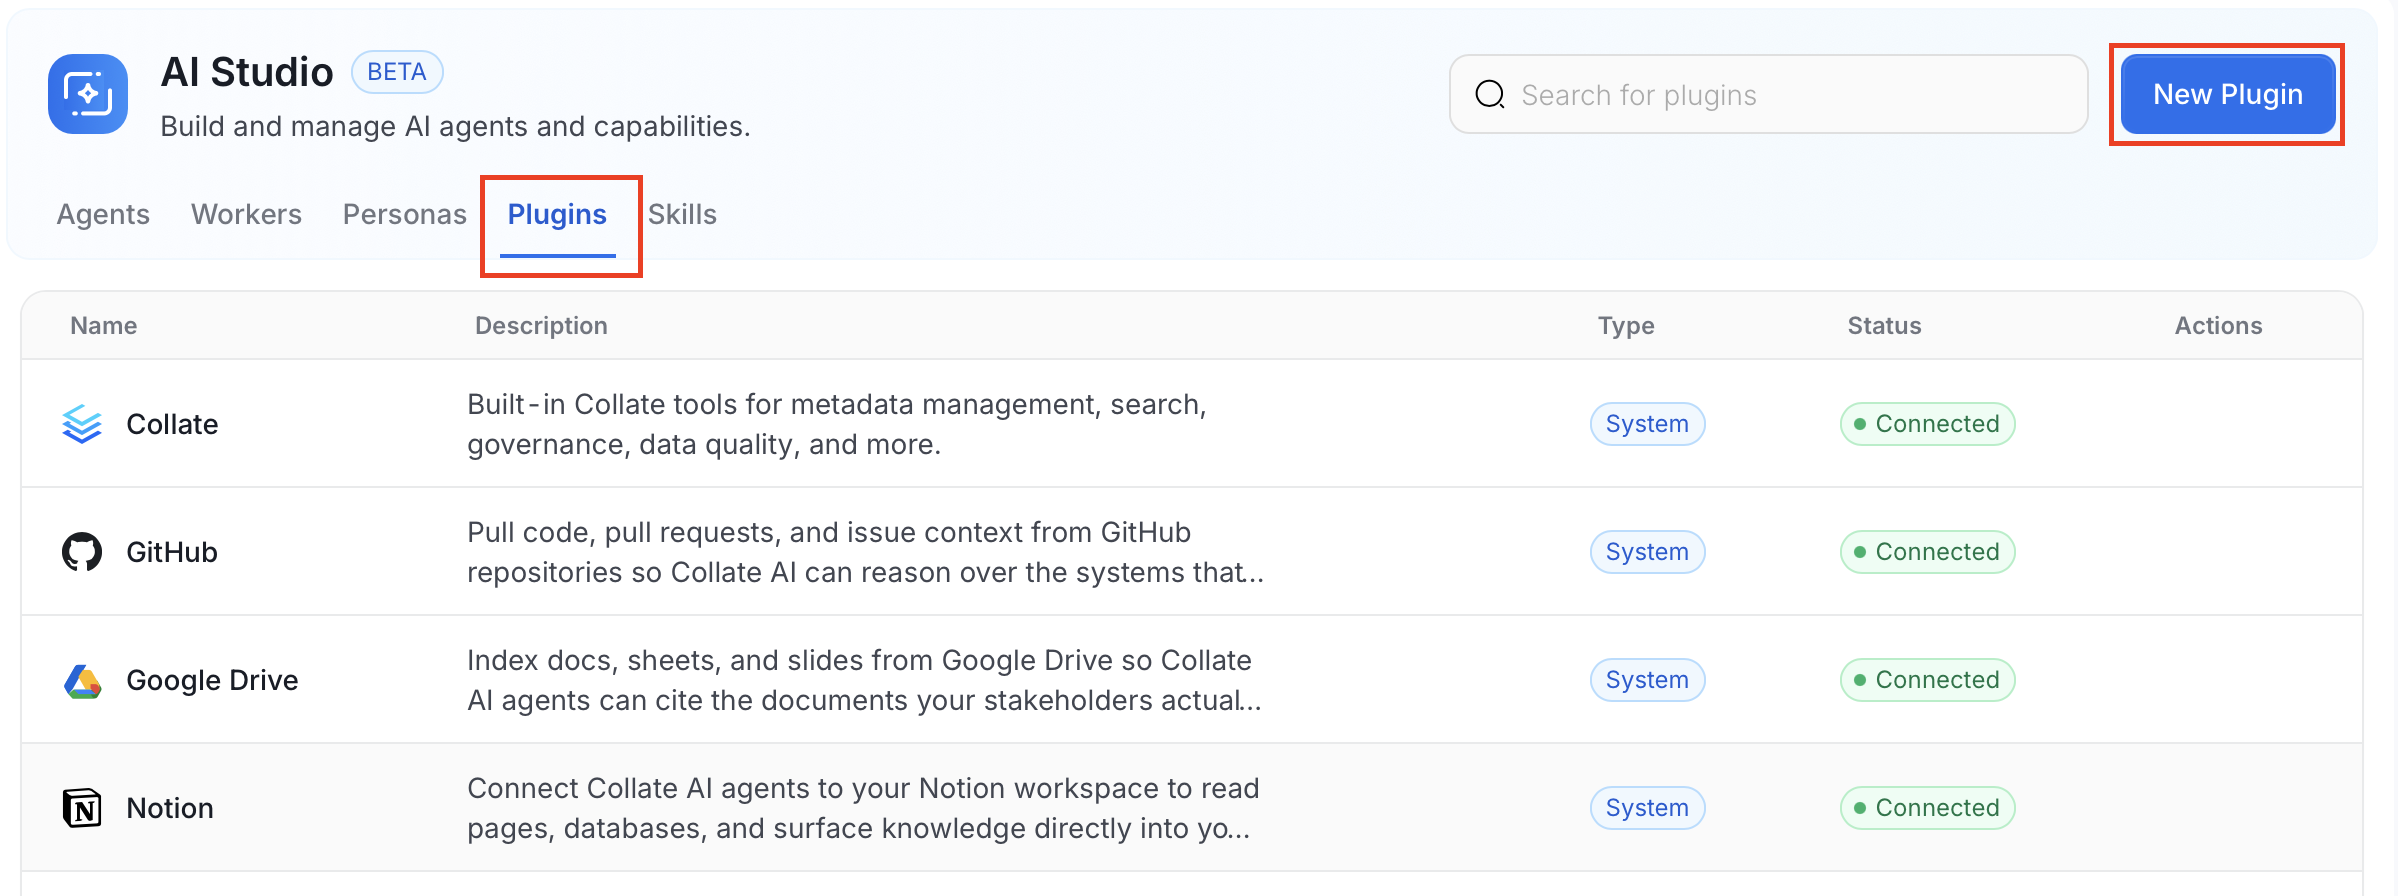This screenshot has width=2398, height=896.
Task: Click the Google Drive icon
Action: [x=82, y=680]
